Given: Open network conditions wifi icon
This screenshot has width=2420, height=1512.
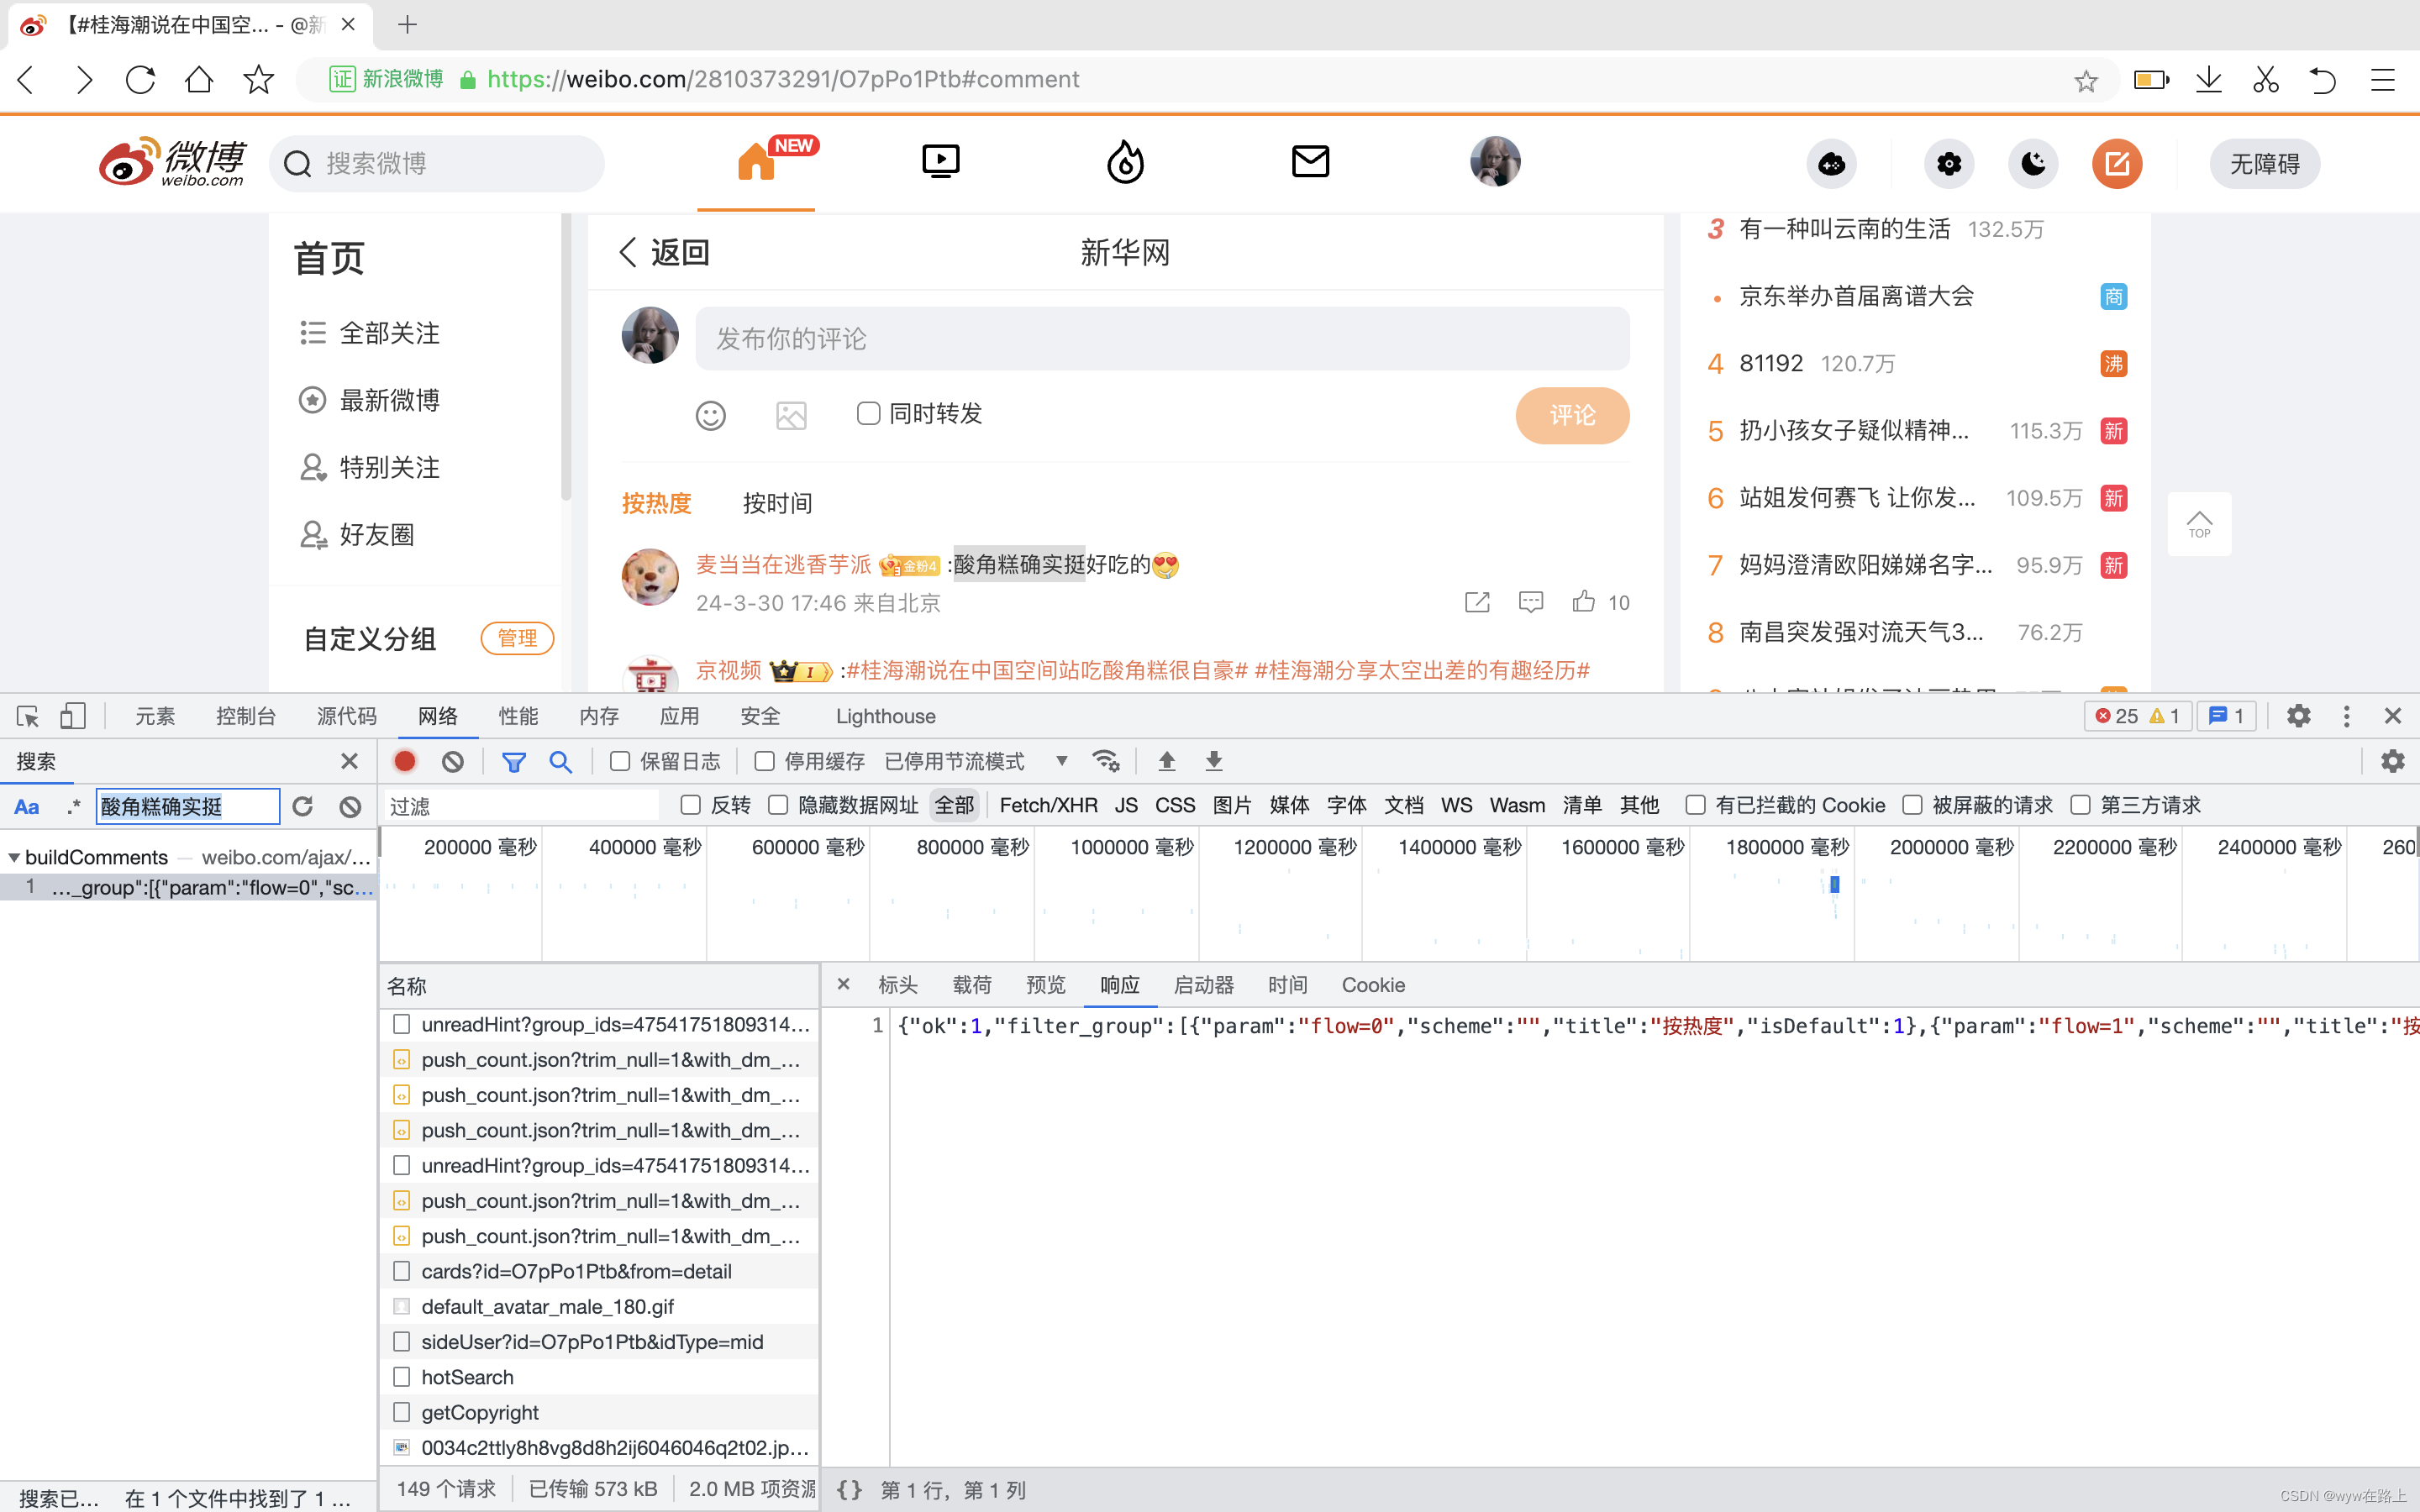Looking at the screenshot, I should 1105,761.
